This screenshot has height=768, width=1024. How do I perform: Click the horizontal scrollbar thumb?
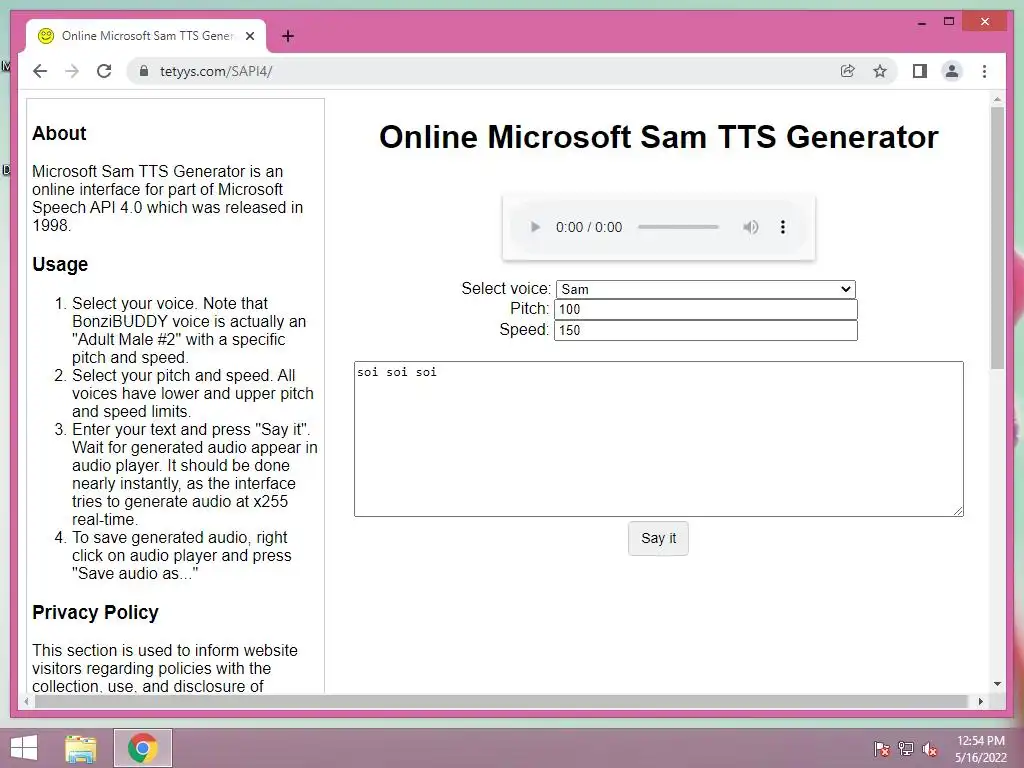[501, 701]
